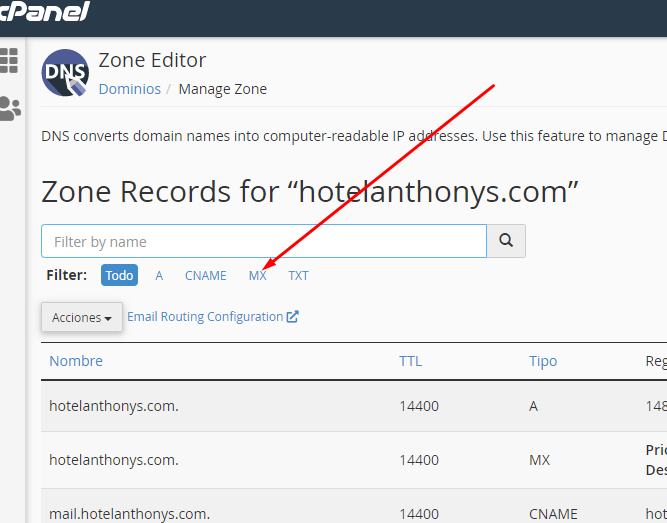Filter records by A type
The width and height of the screenshot is (667, 523).
(x=159, y=275)
